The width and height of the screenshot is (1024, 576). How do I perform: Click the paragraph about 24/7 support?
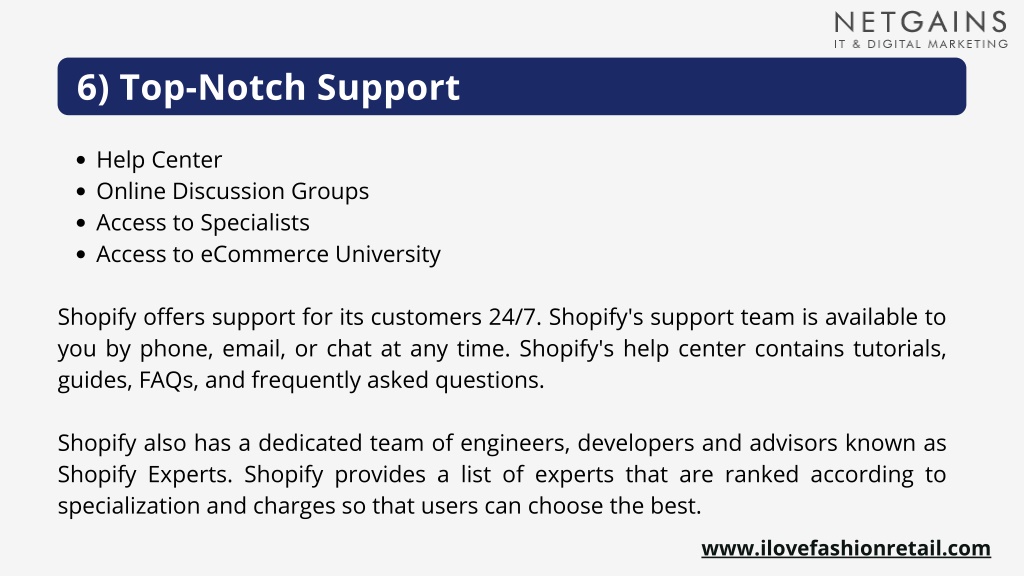click(x=502, y=348)
